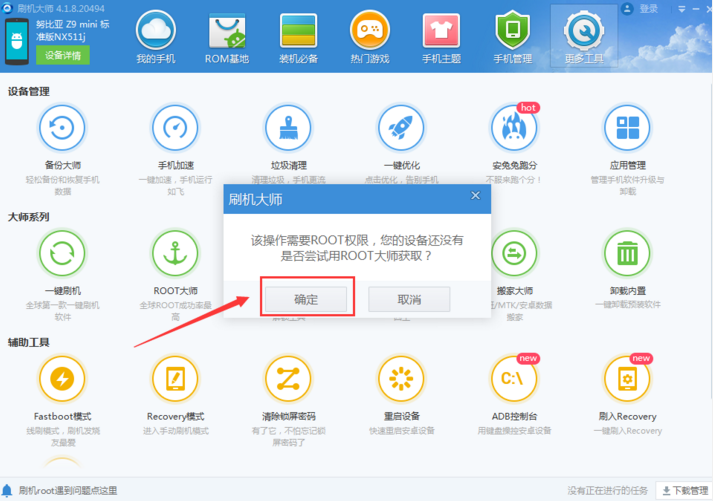
Task: Open title bar dropdown menu arrow
Action: [682, 9]
